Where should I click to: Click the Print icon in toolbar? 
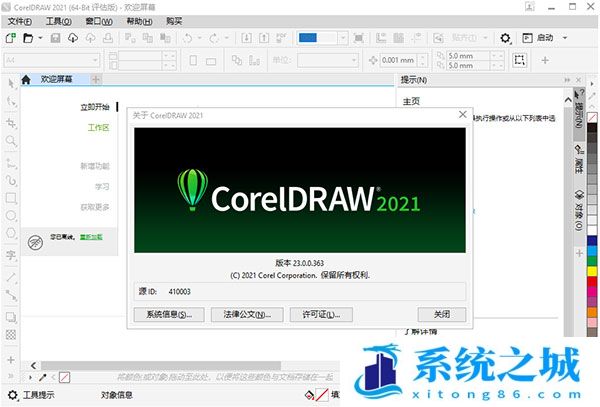tap(108, 38)
